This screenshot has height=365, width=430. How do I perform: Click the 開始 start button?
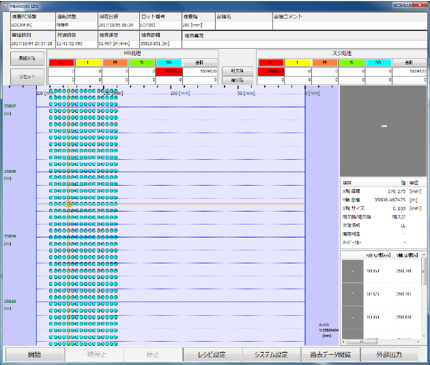click(35, 355)
